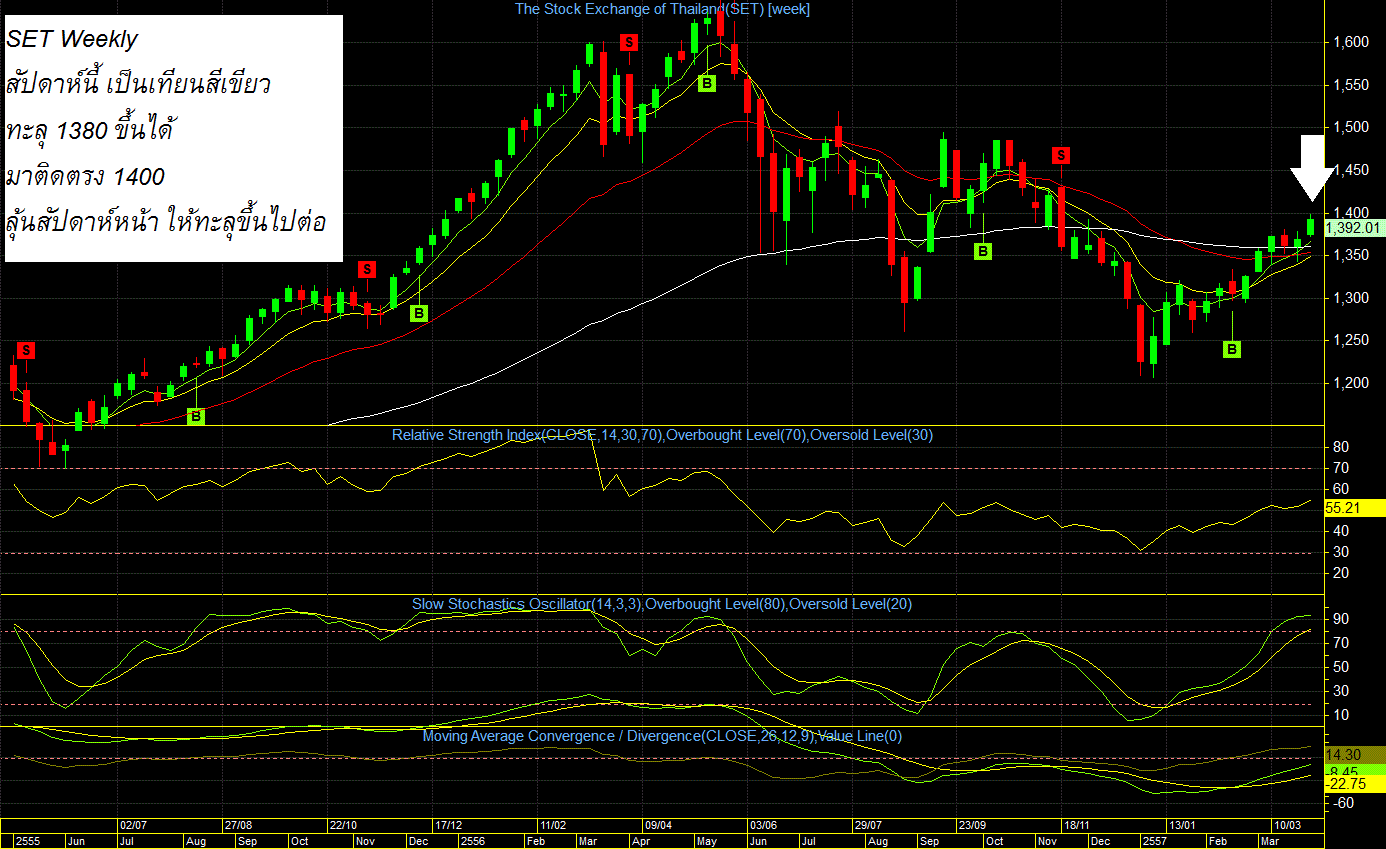Click the 03/06 date label
1386x849 pixels.
coord(763,826)
